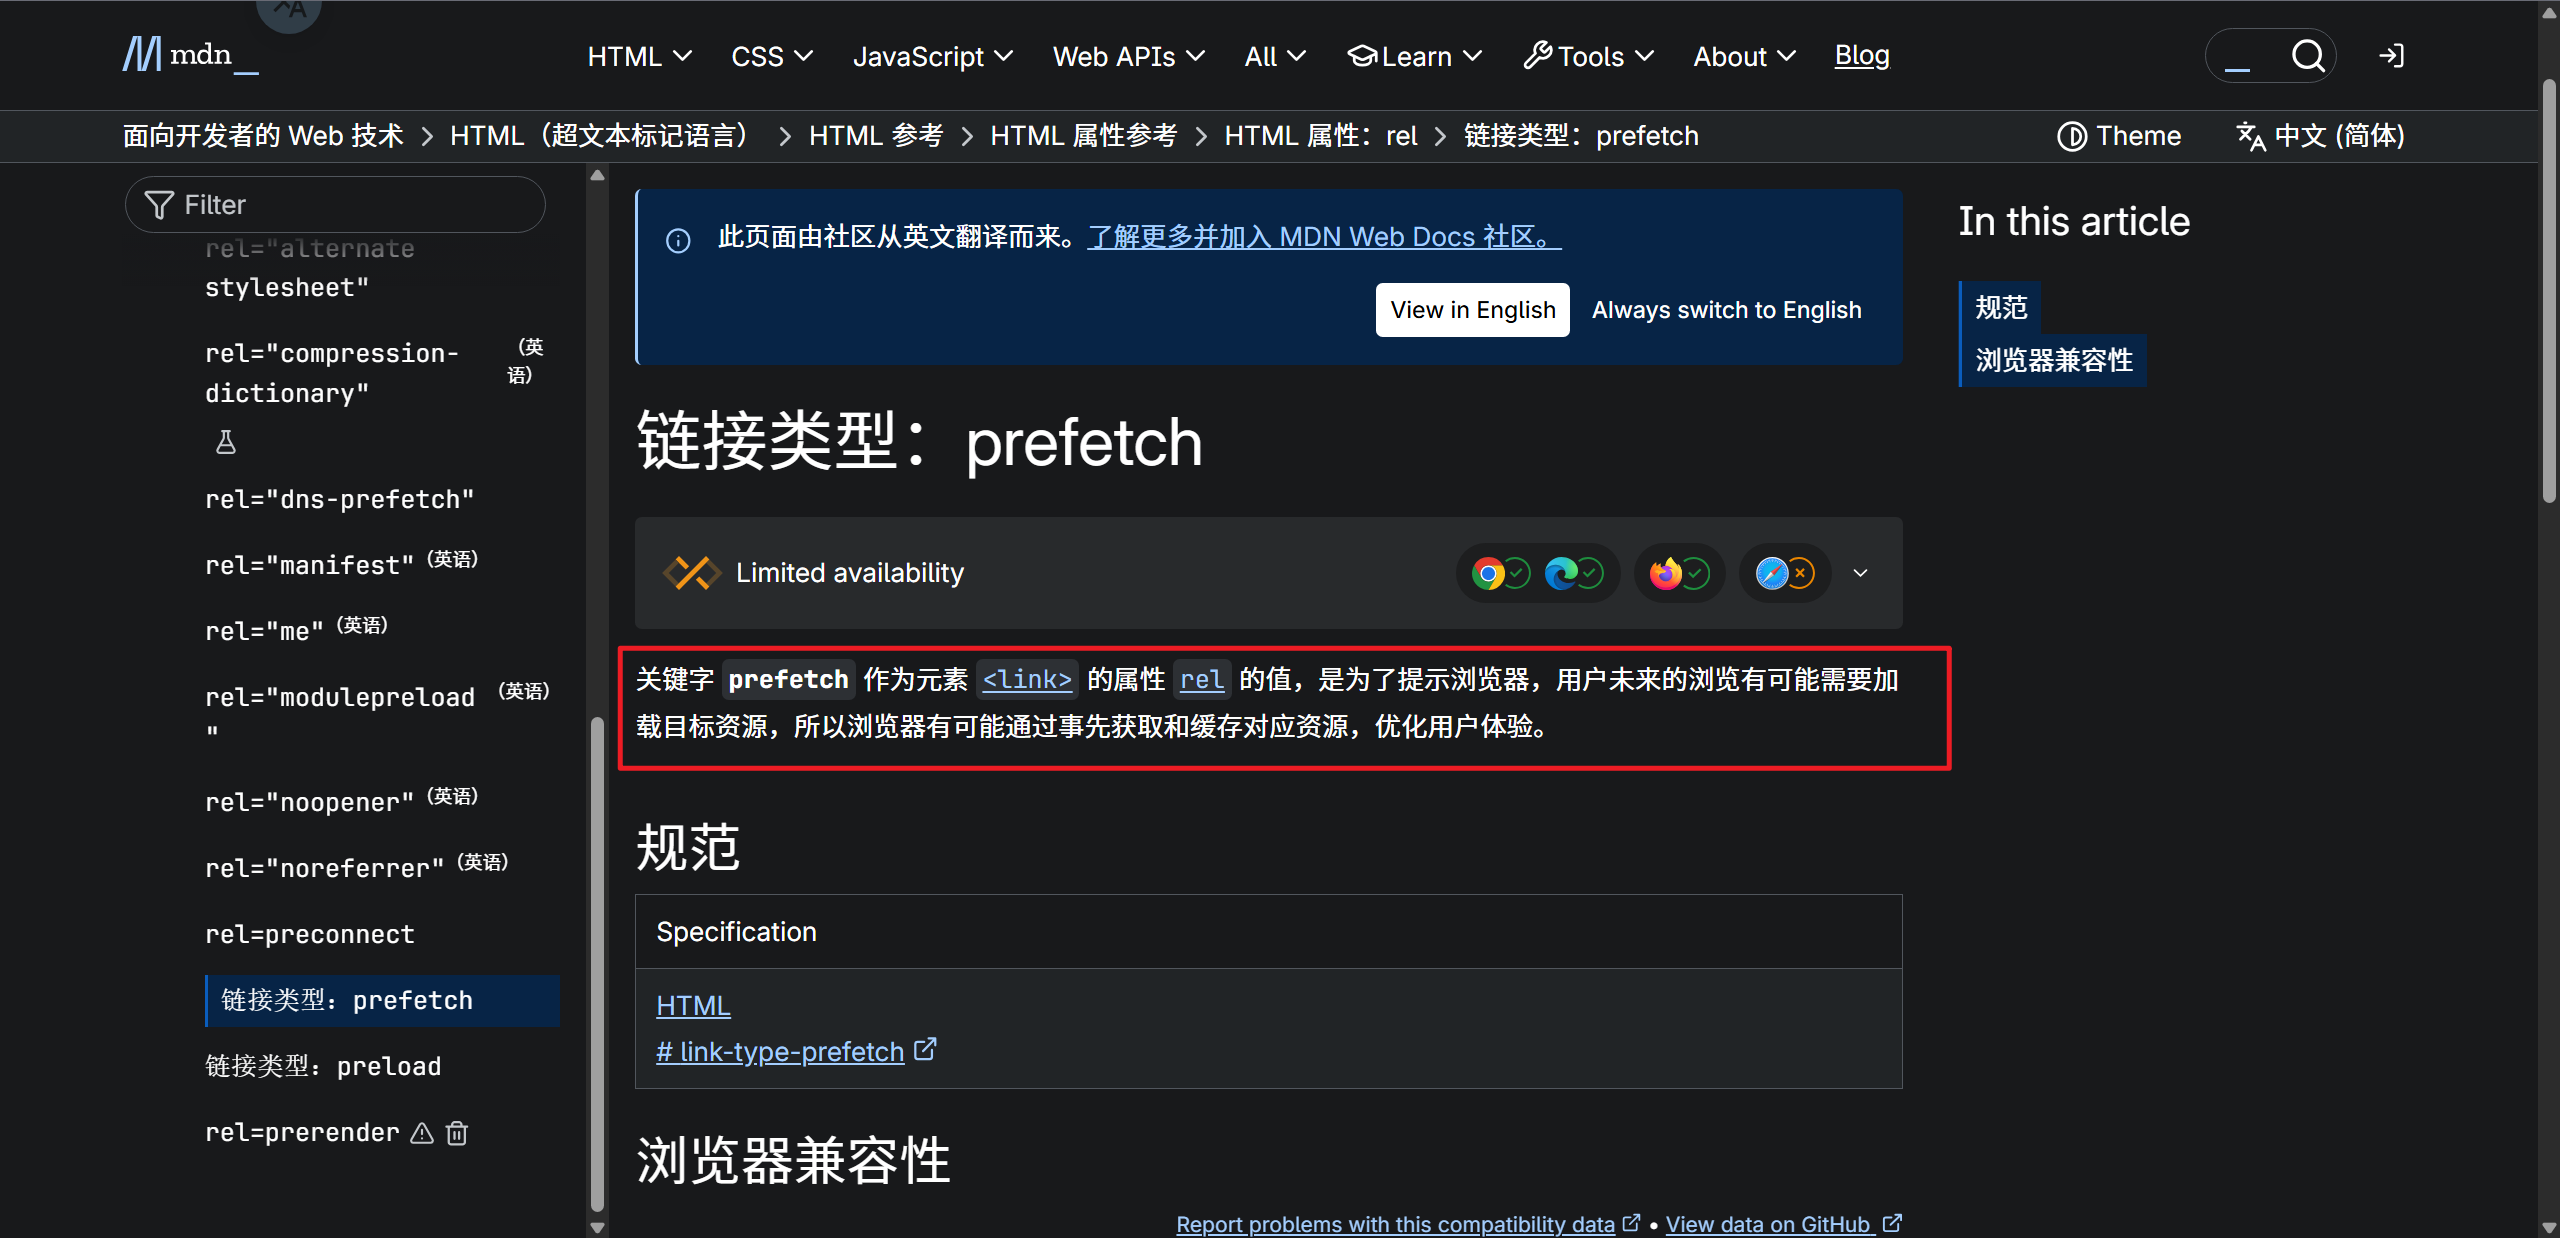Click the Safari browser support icon
The width and height of the screenshot is (2560, 1238).
[x=1772, y=573]
